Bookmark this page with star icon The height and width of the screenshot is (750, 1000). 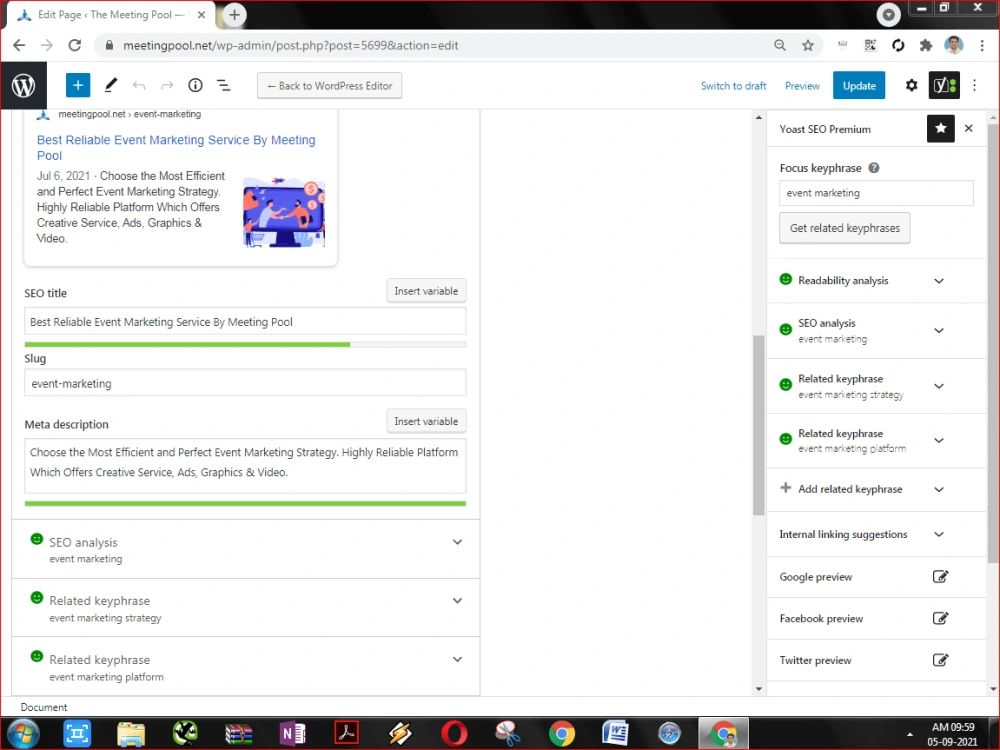pos(808,45)
